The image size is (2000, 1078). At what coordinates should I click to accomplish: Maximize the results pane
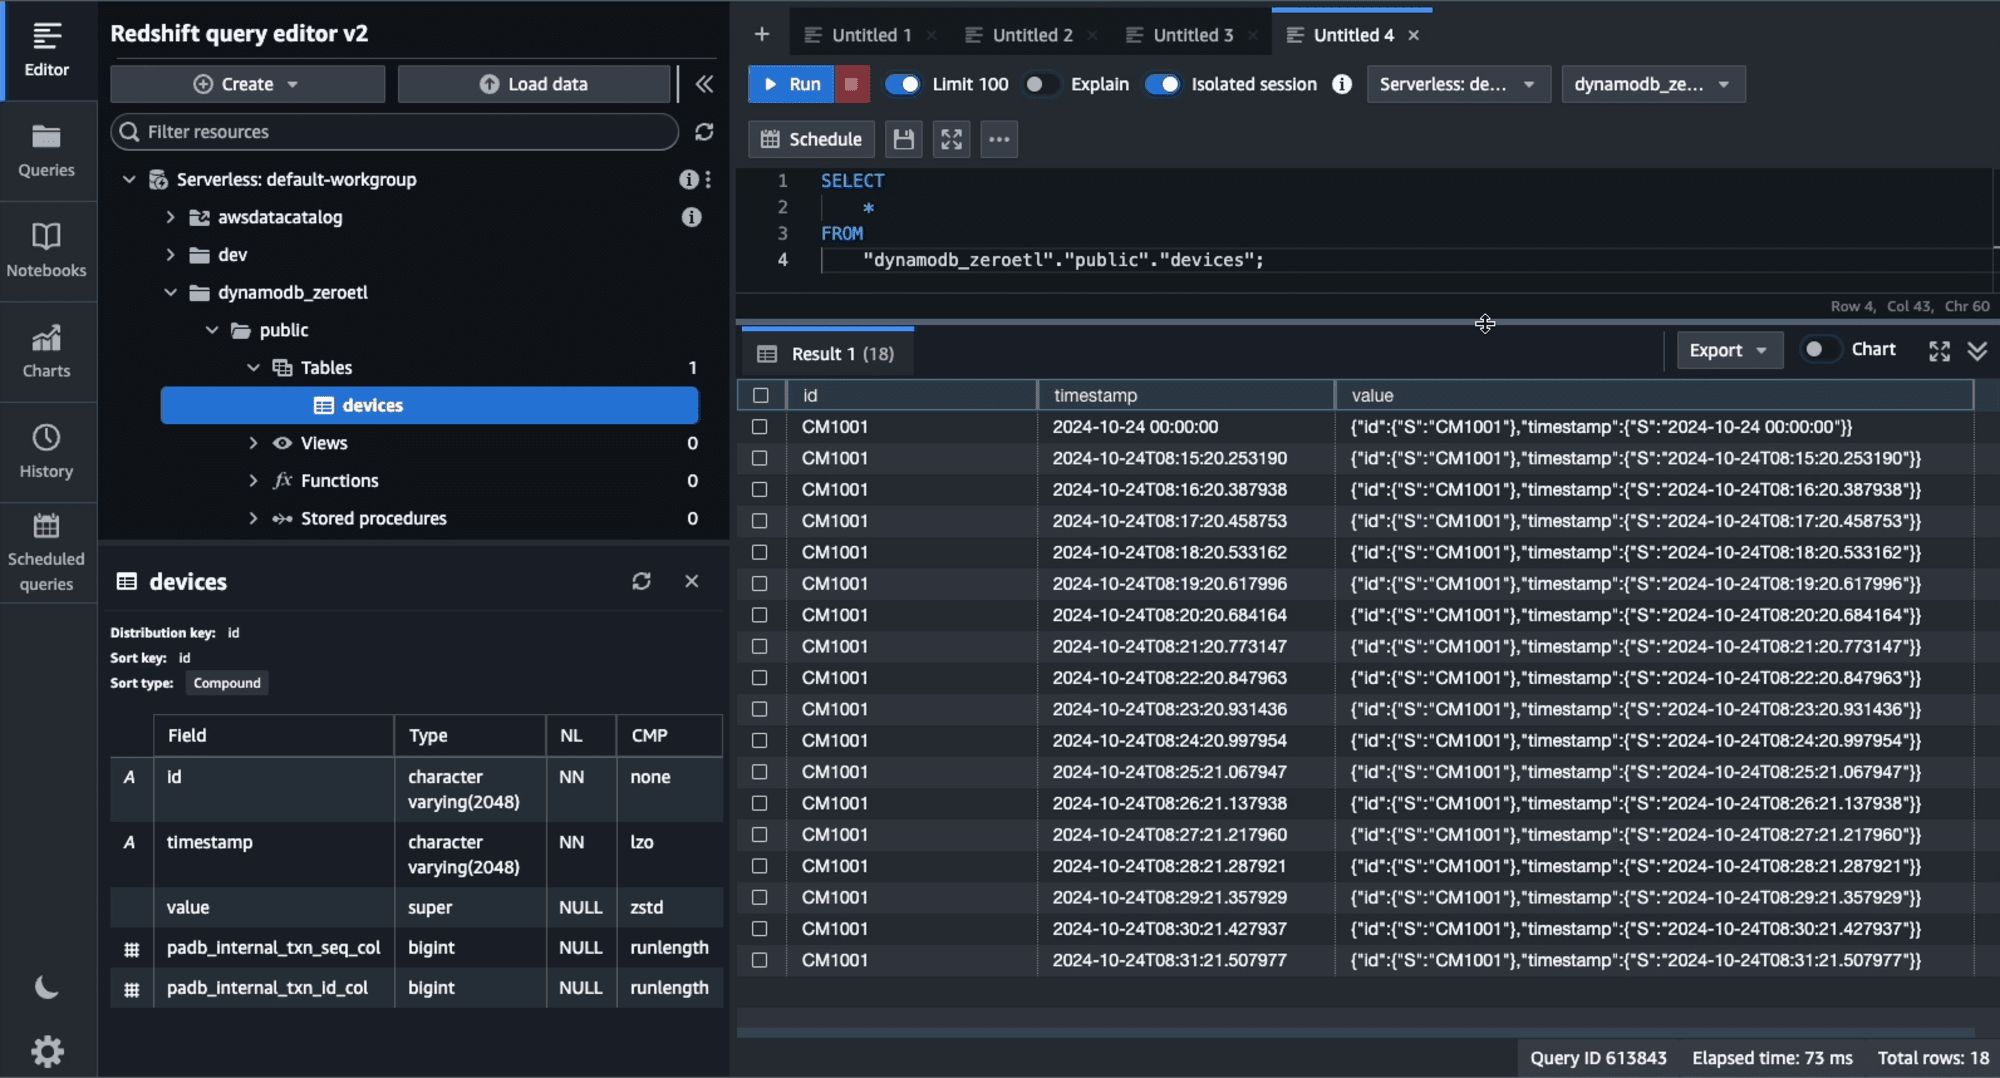coord(1939,351)
